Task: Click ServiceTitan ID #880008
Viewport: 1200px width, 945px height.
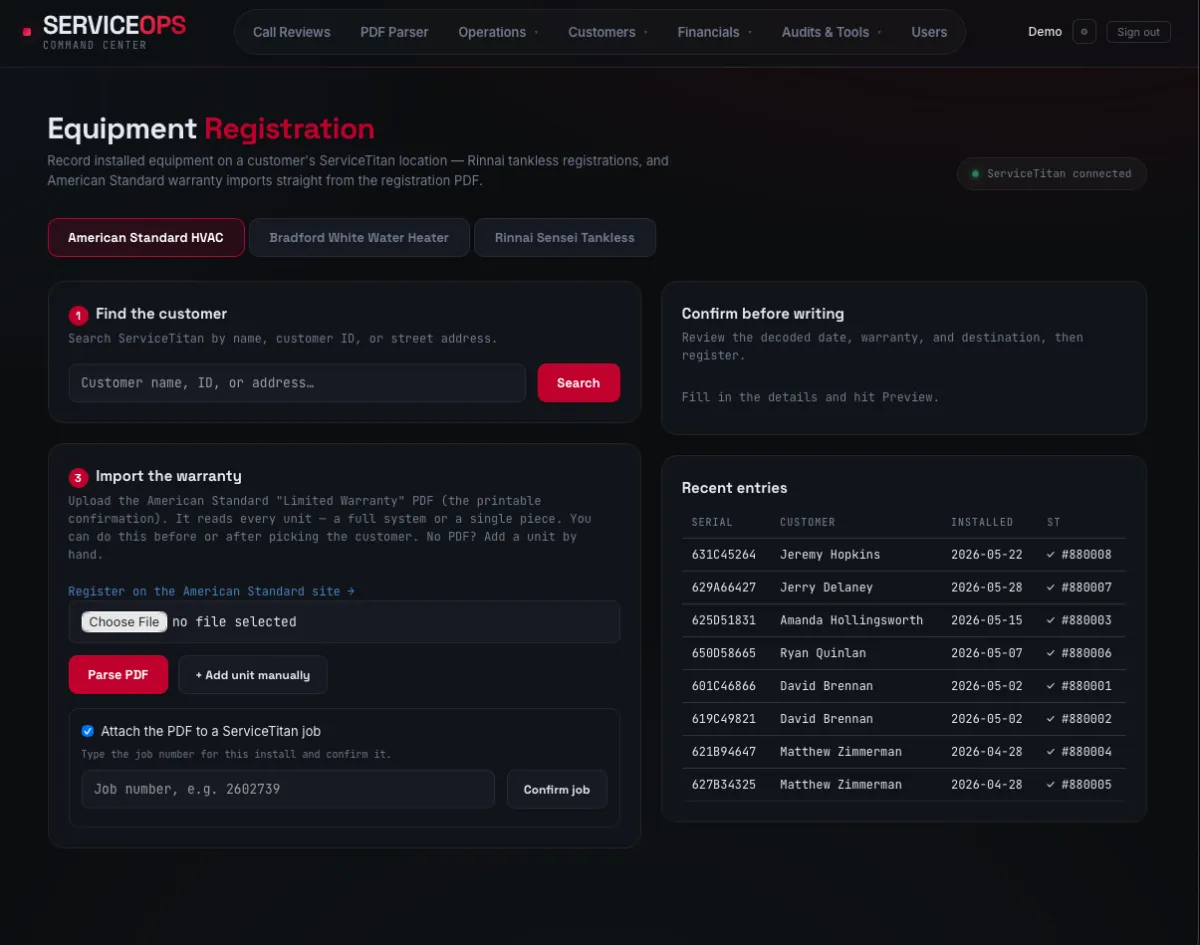Action: 1086,554
